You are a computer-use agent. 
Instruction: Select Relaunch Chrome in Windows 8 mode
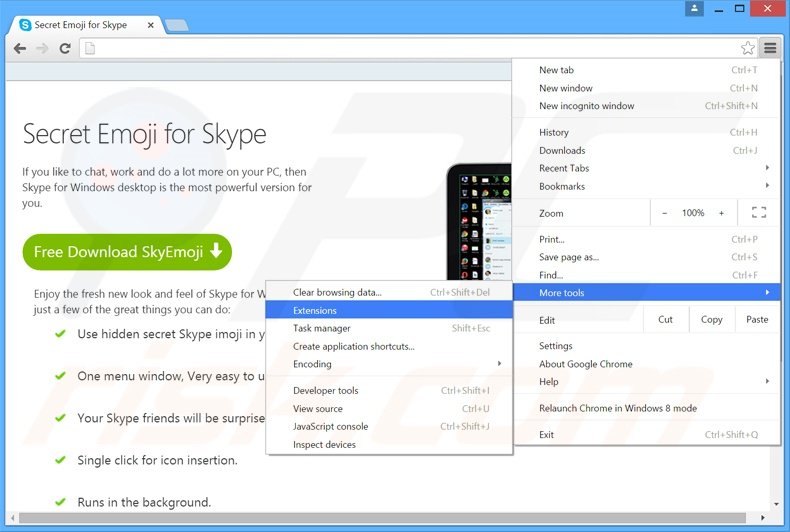pos(647,409)
